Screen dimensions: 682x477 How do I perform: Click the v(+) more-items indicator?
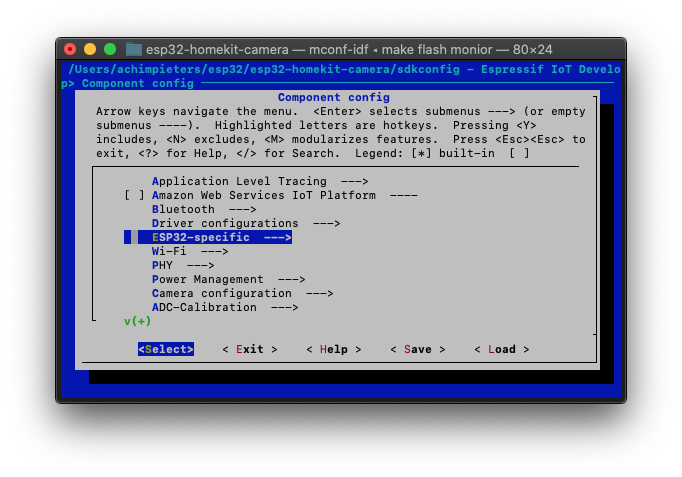tap(137, 321)
